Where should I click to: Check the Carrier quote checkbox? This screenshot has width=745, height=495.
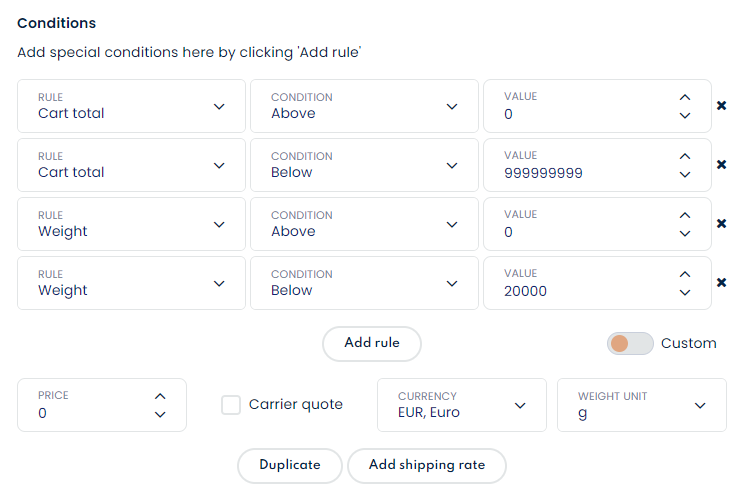pyautogui.click(x=231, y=405)
